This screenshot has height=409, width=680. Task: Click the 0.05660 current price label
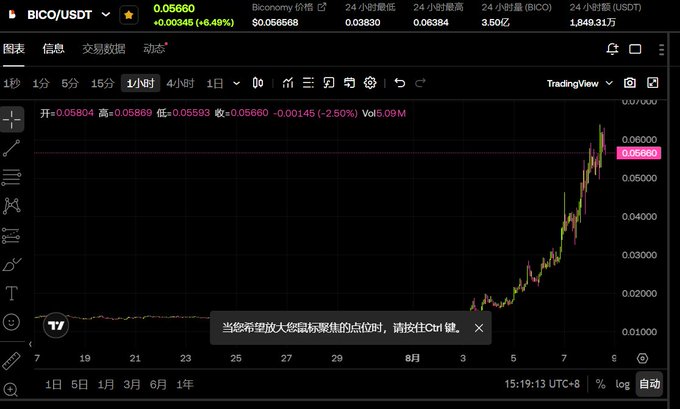pos(639,153)
